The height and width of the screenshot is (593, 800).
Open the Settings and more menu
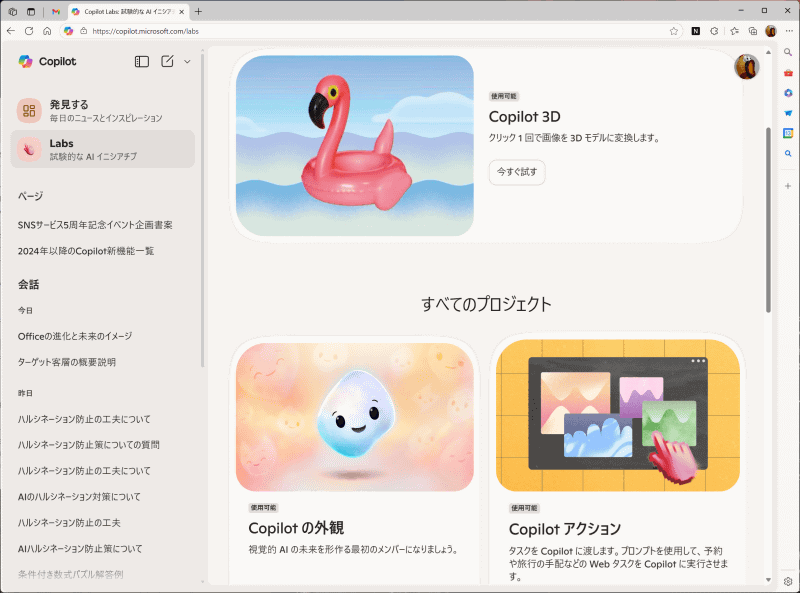(791, 30)
